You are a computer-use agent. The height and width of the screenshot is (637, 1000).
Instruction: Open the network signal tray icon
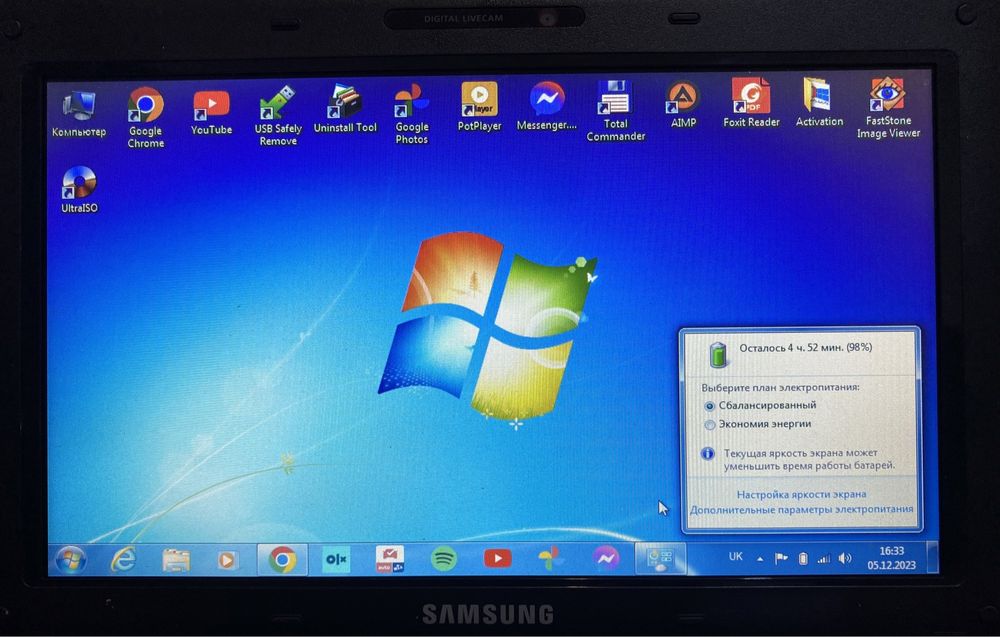coord(824,559)
